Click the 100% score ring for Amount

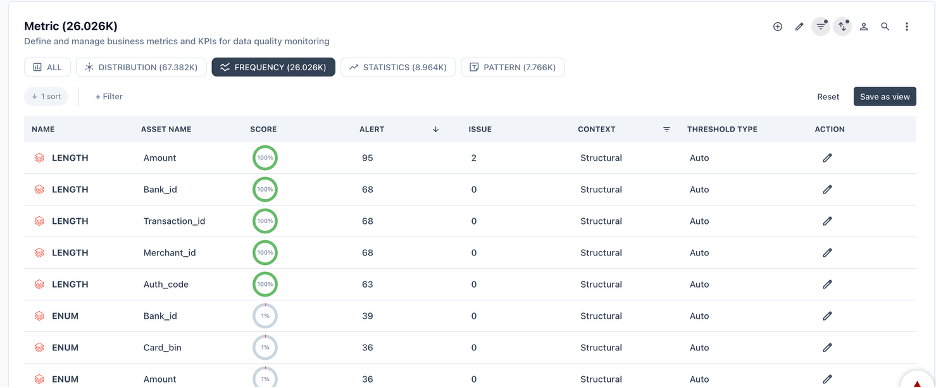point(265,158)
